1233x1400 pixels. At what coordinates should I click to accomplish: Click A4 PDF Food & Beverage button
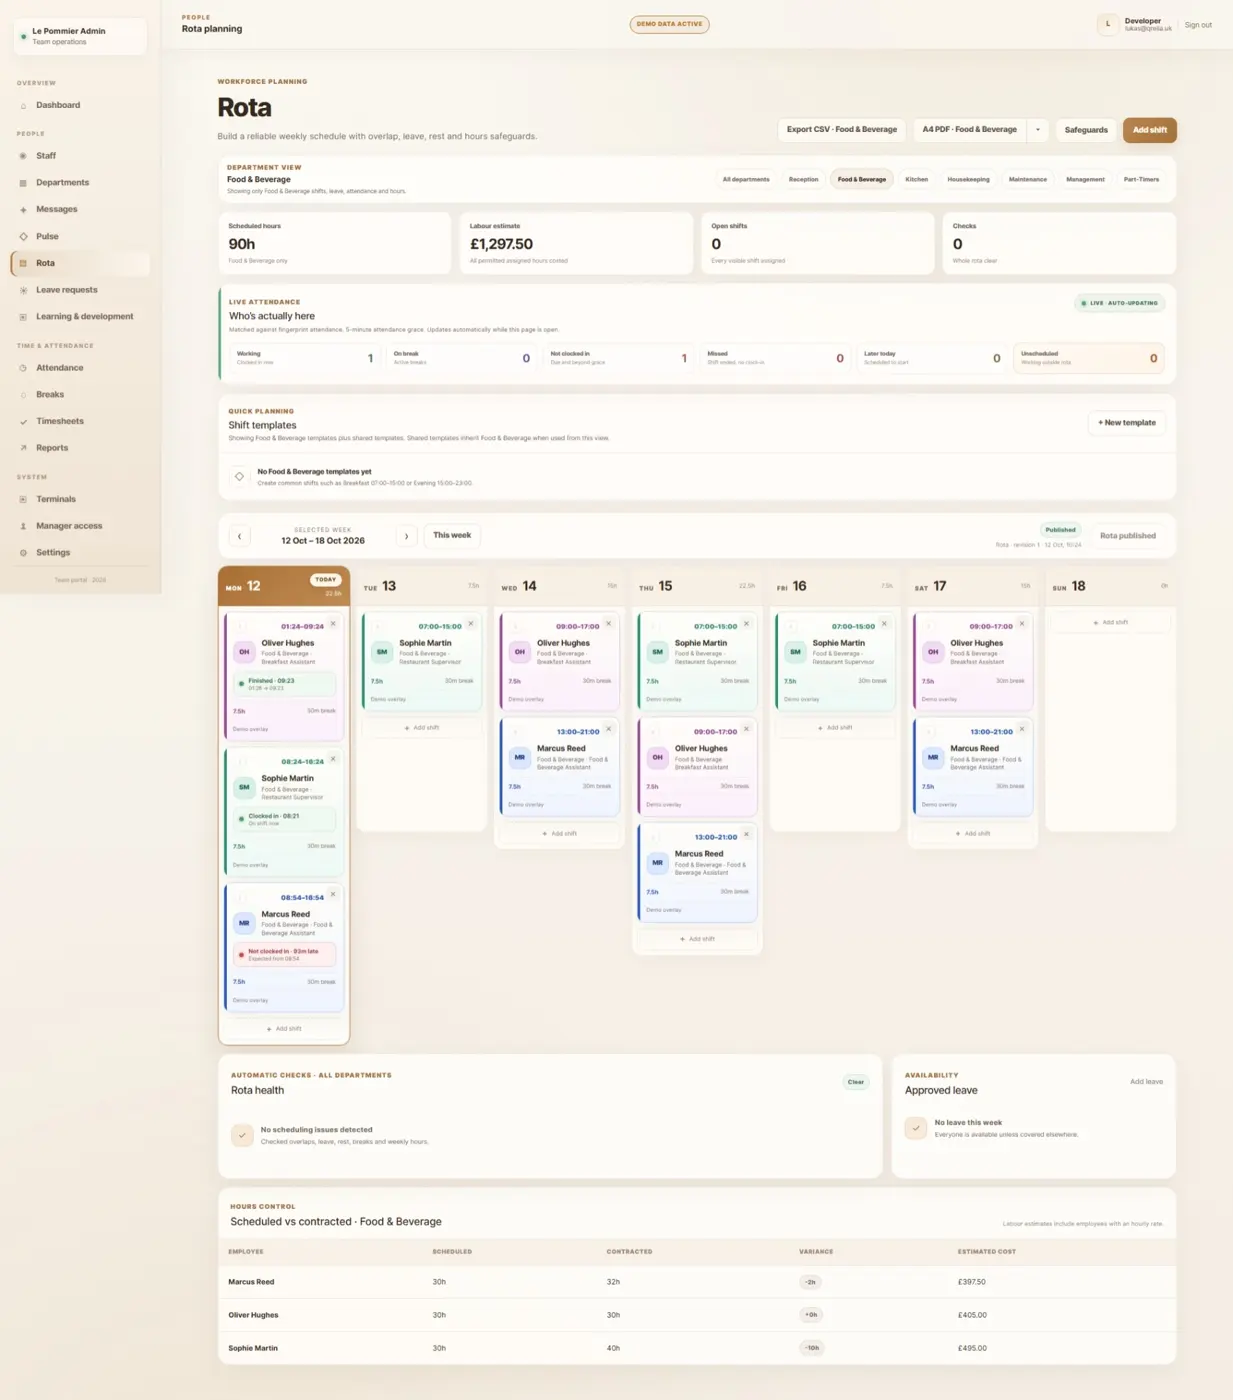click(970, 130)
